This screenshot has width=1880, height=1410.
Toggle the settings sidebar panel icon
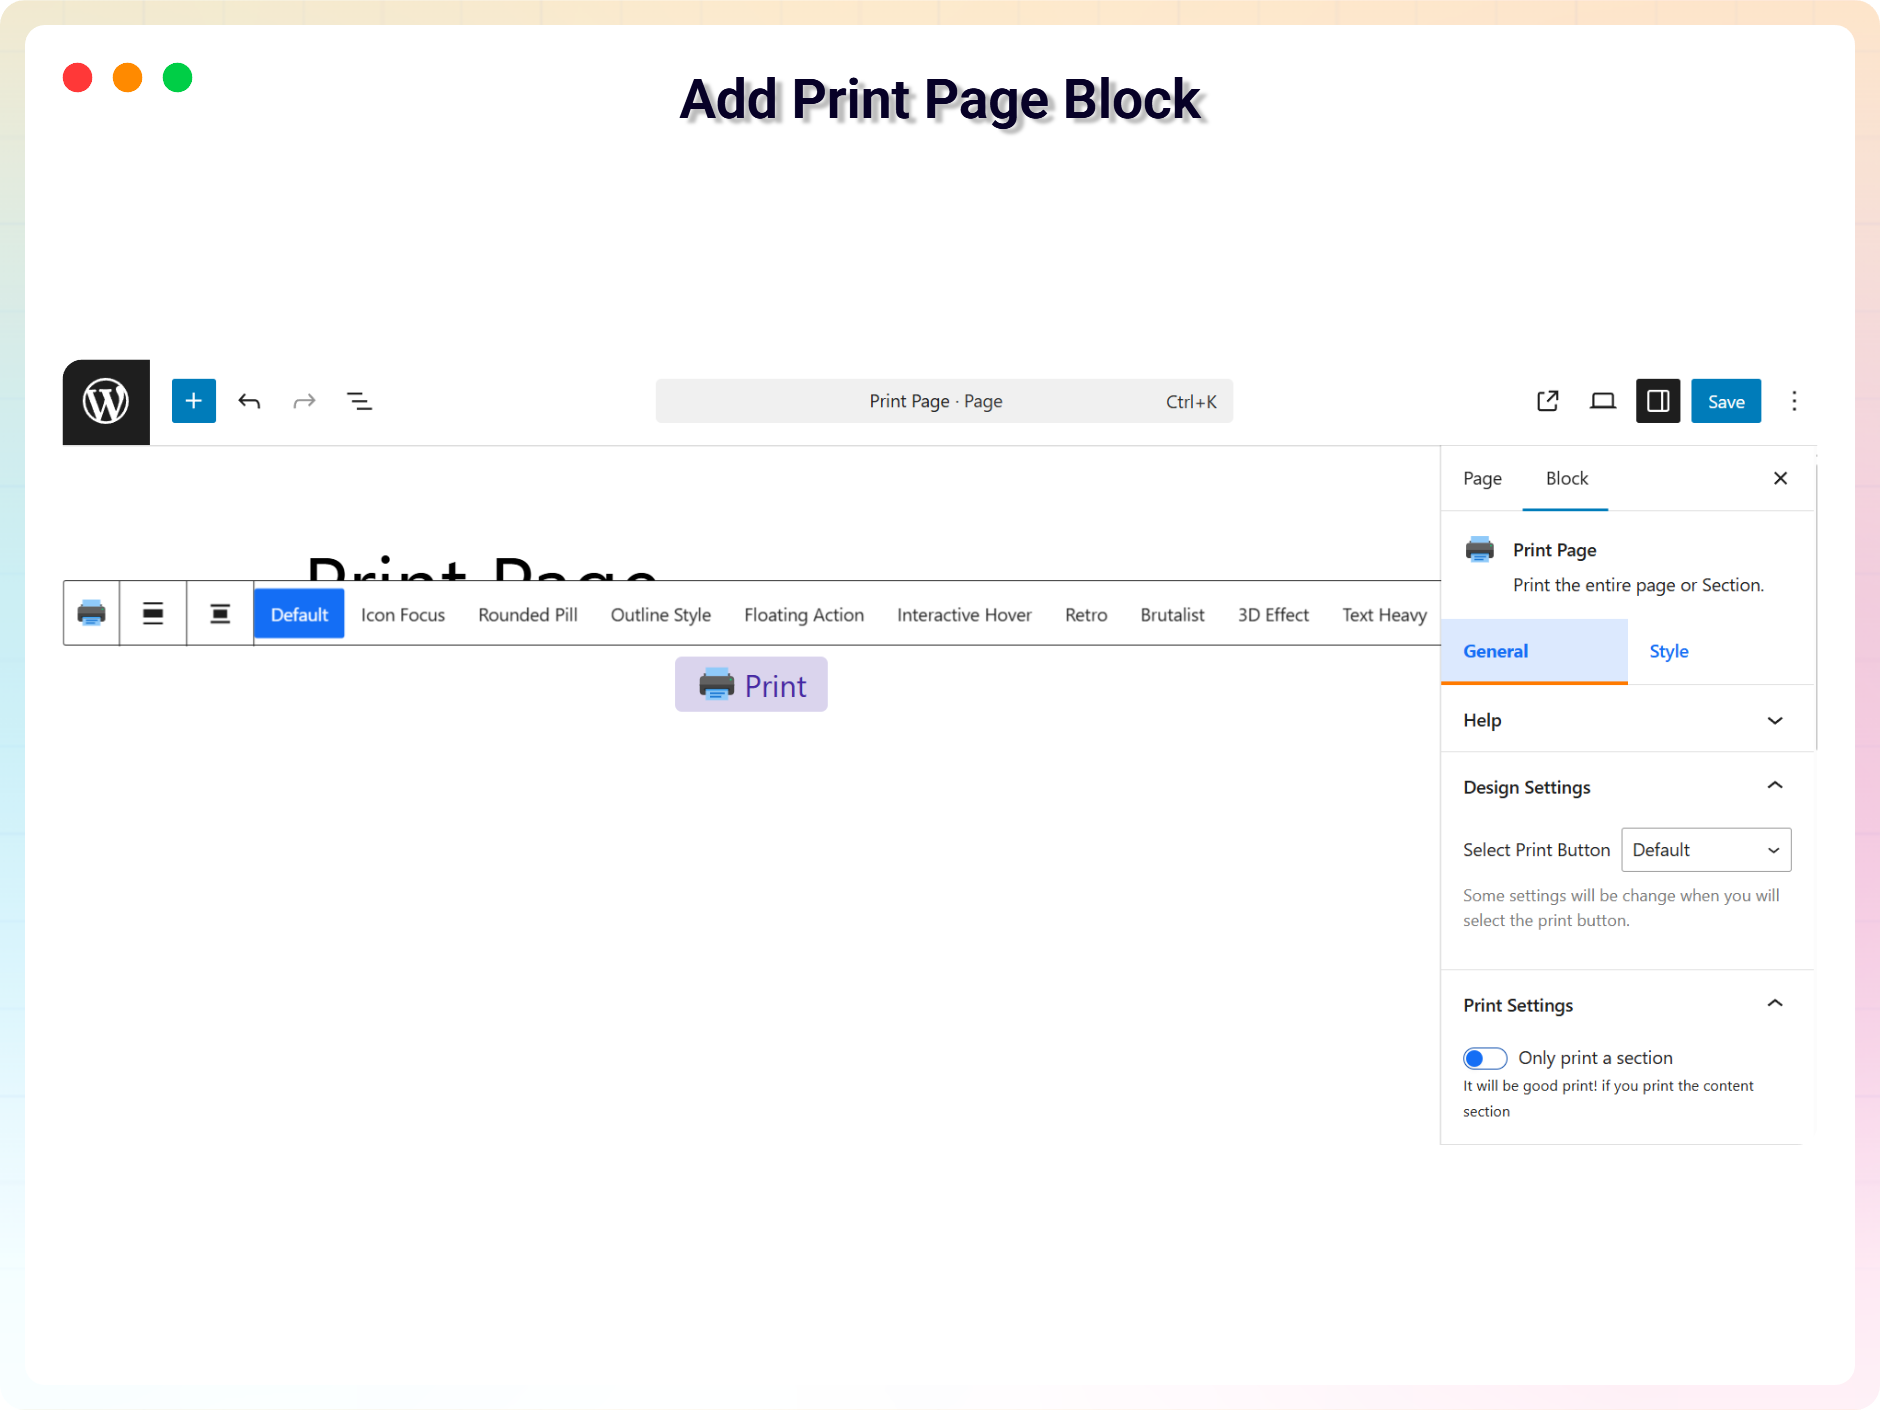[x=1657, y=401]
